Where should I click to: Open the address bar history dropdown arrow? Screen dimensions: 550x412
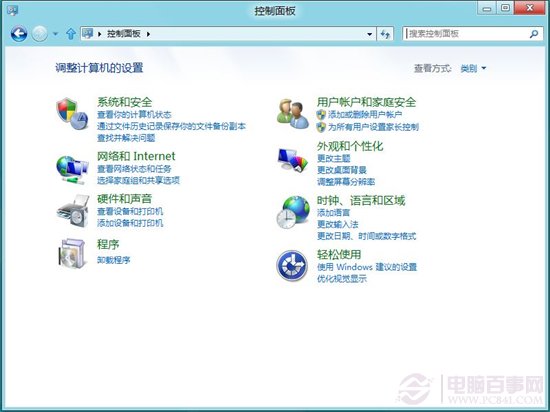[x=369, y=34]
